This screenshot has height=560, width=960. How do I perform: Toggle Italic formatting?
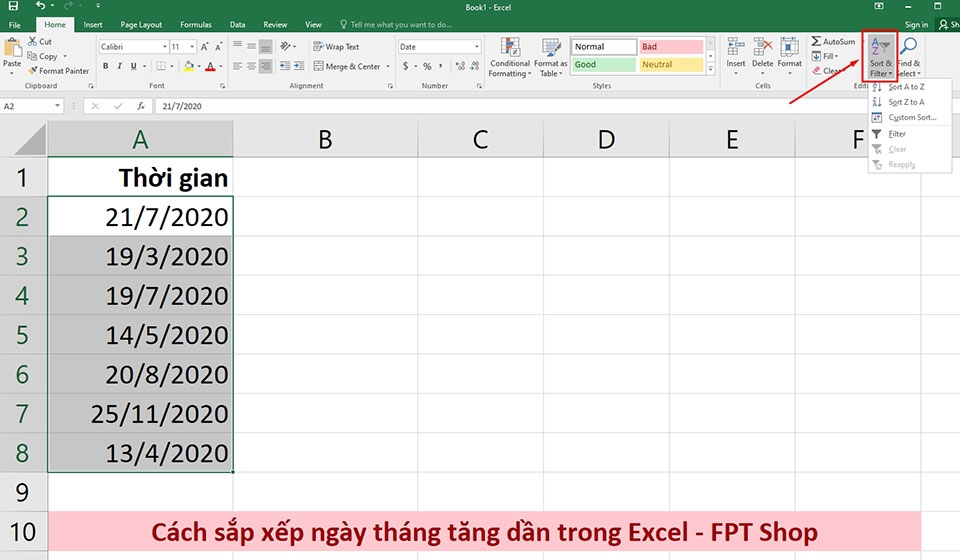click(119, 66)
